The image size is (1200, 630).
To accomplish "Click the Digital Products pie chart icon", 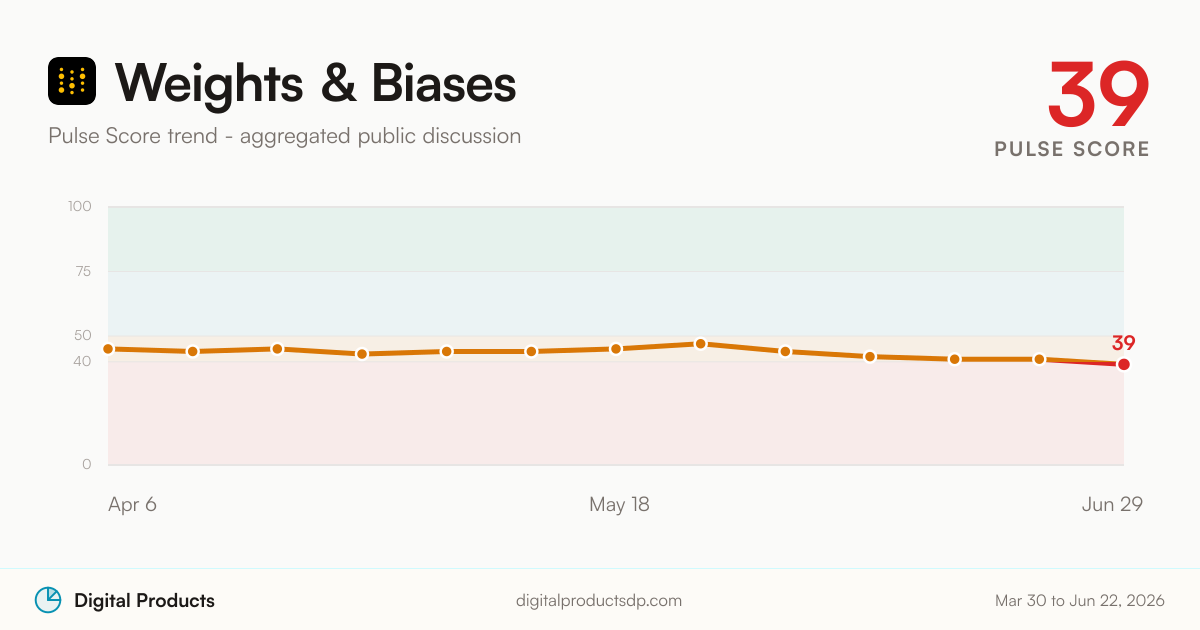I will 48,600.
